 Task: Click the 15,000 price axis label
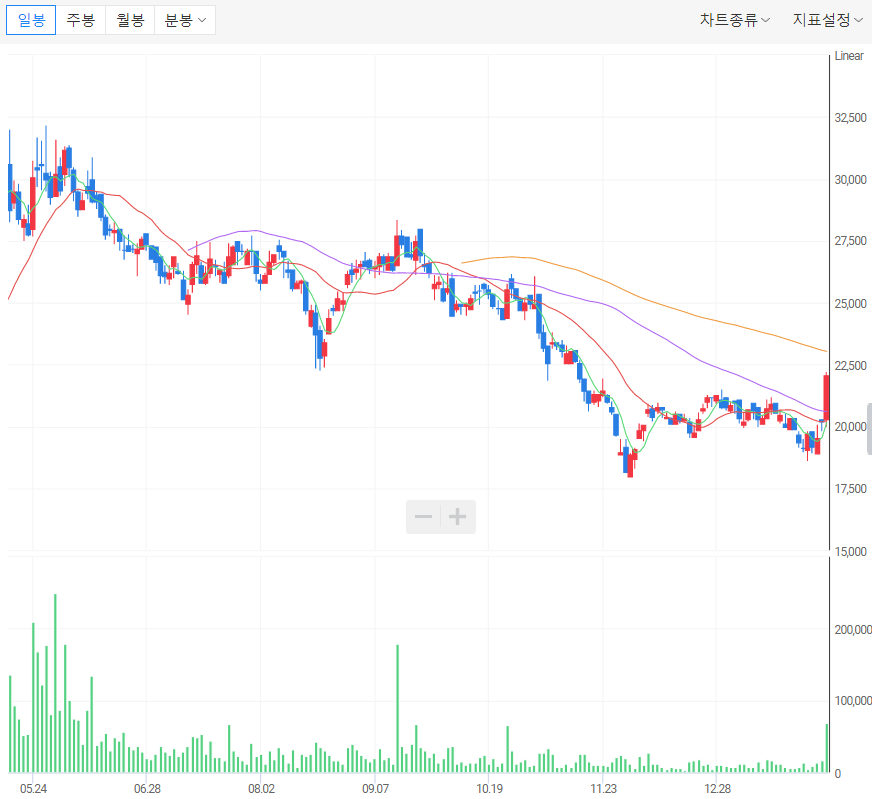[x=850, y=551]
